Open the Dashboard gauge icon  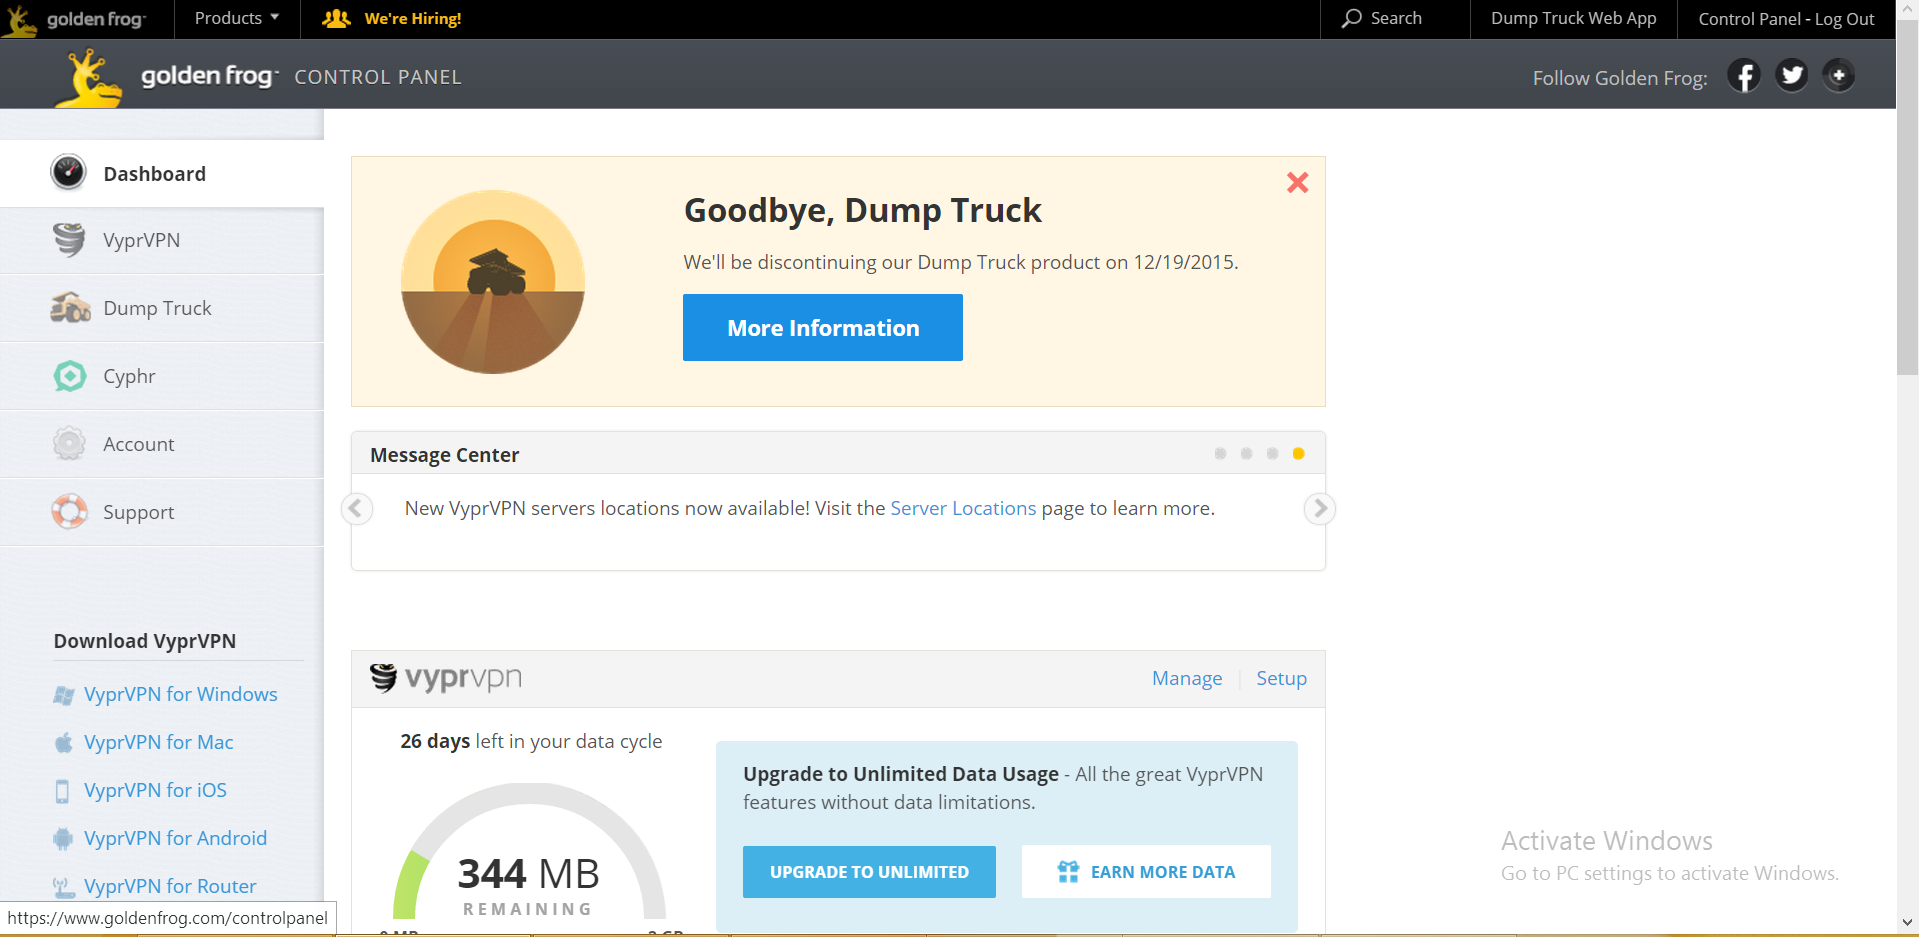click(x=68, y=172)
